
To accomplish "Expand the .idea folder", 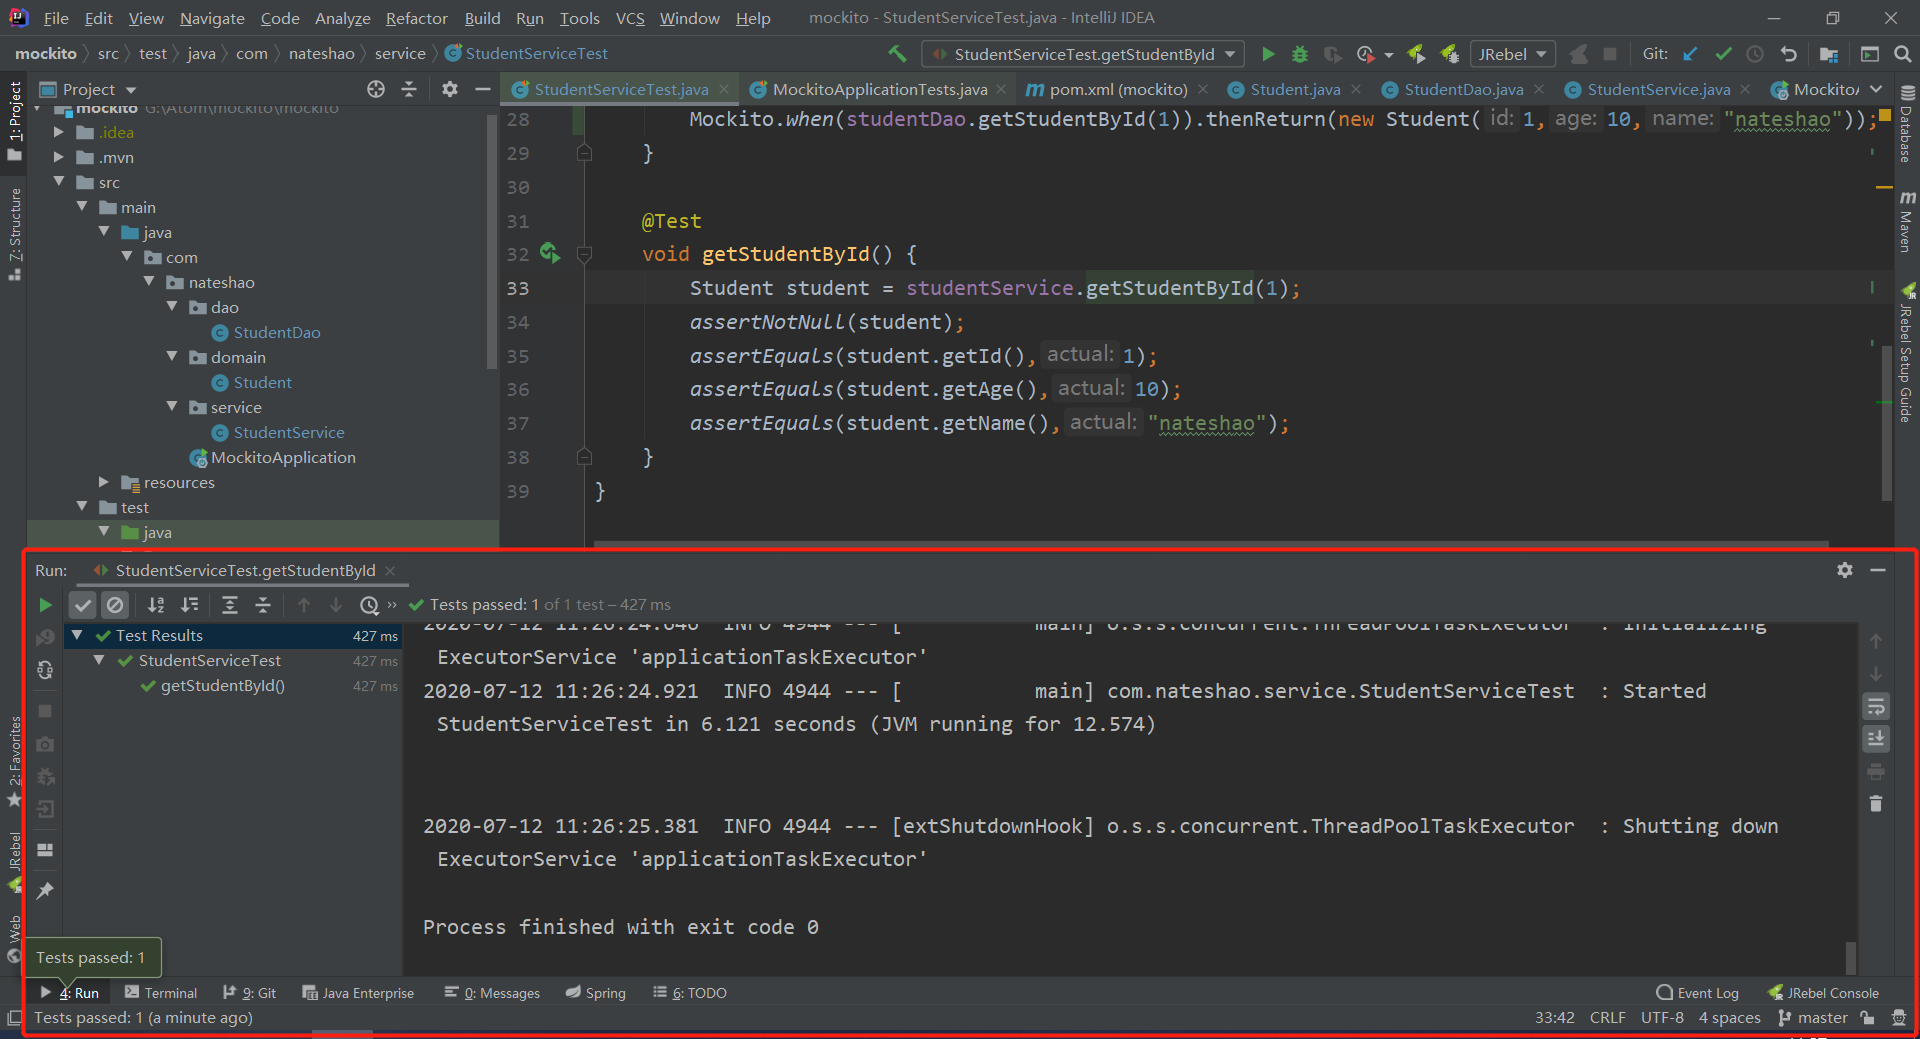I will click(x=58, y=132).
